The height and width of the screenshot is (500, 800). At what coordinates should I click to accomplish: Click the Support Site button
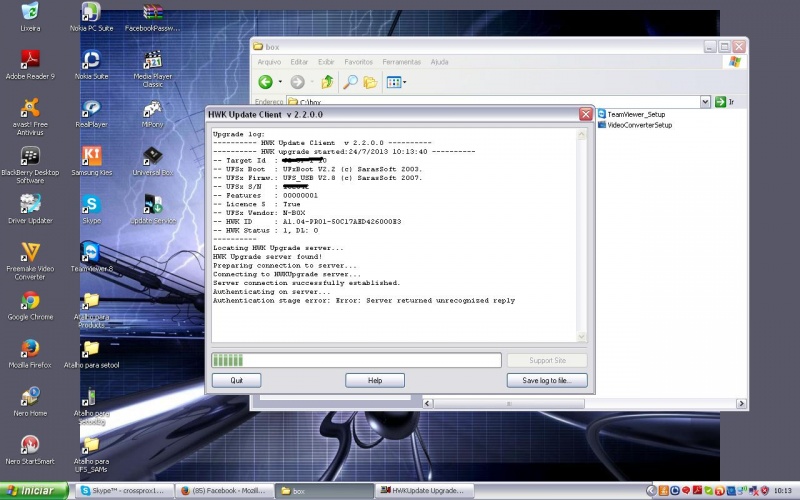547,360
